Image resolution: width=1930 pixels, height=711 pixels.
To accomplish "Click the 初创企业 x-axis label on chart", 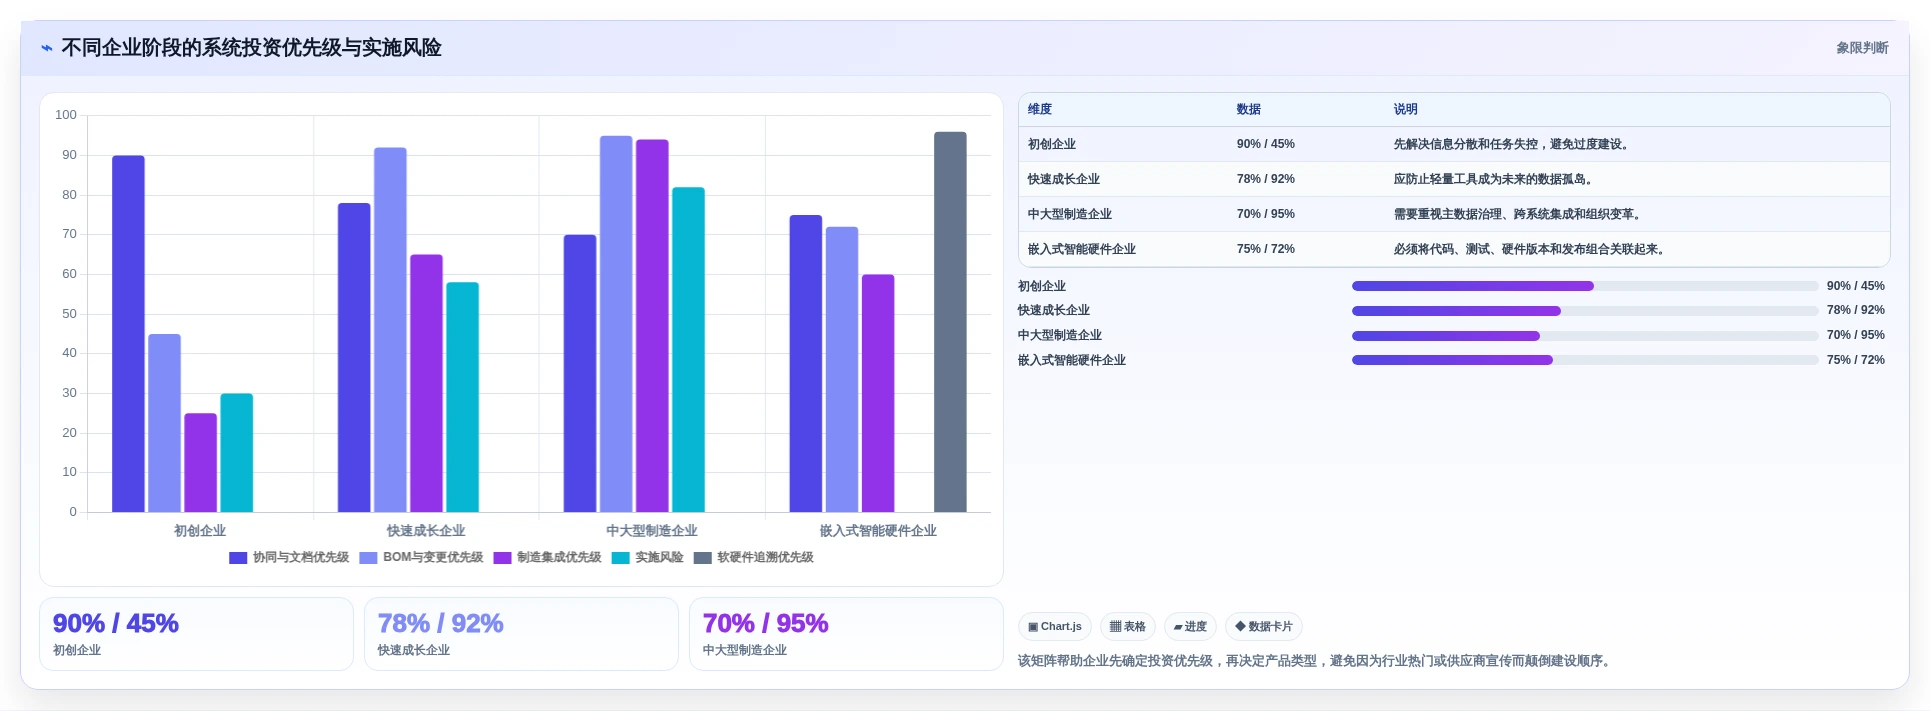I will click(200, 531).
